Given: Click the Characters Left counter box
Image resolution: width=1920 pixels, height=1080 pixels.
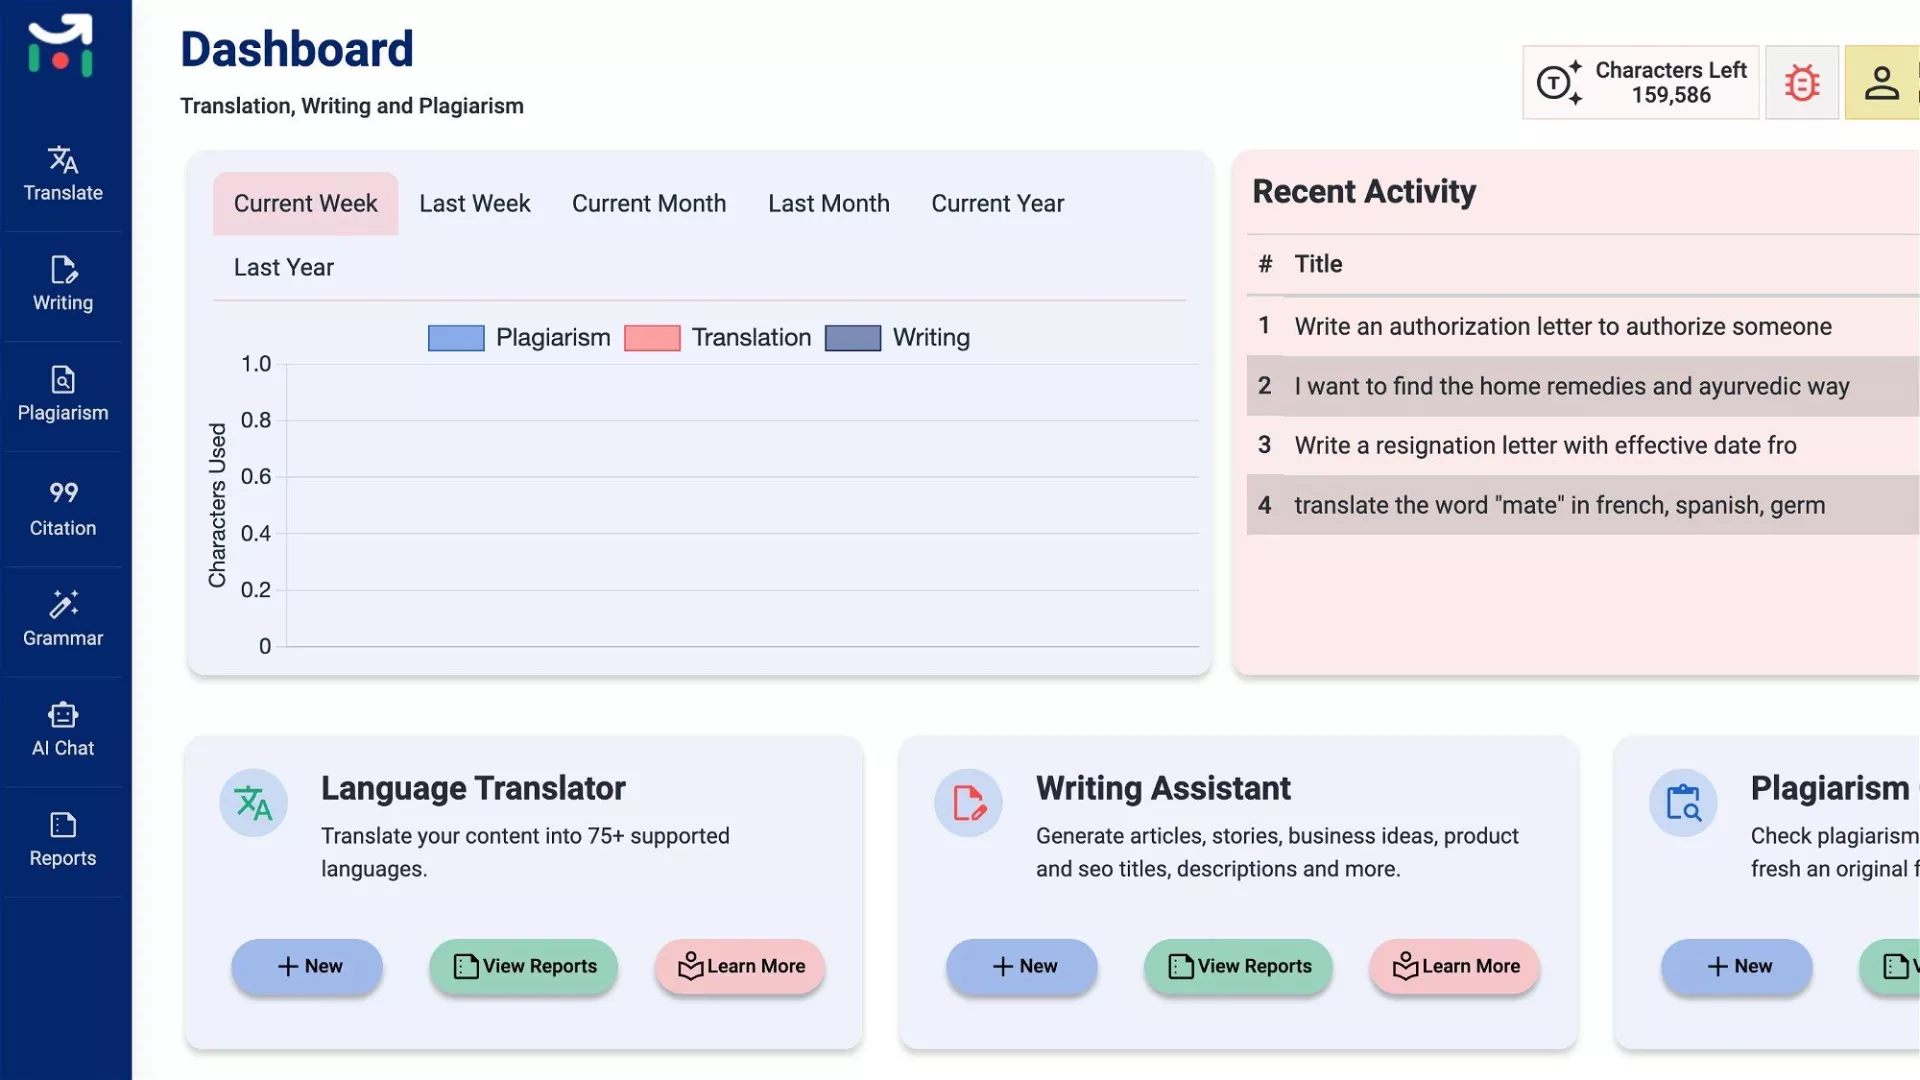Looking at the screenshot, I should (x=1640, y=83).
